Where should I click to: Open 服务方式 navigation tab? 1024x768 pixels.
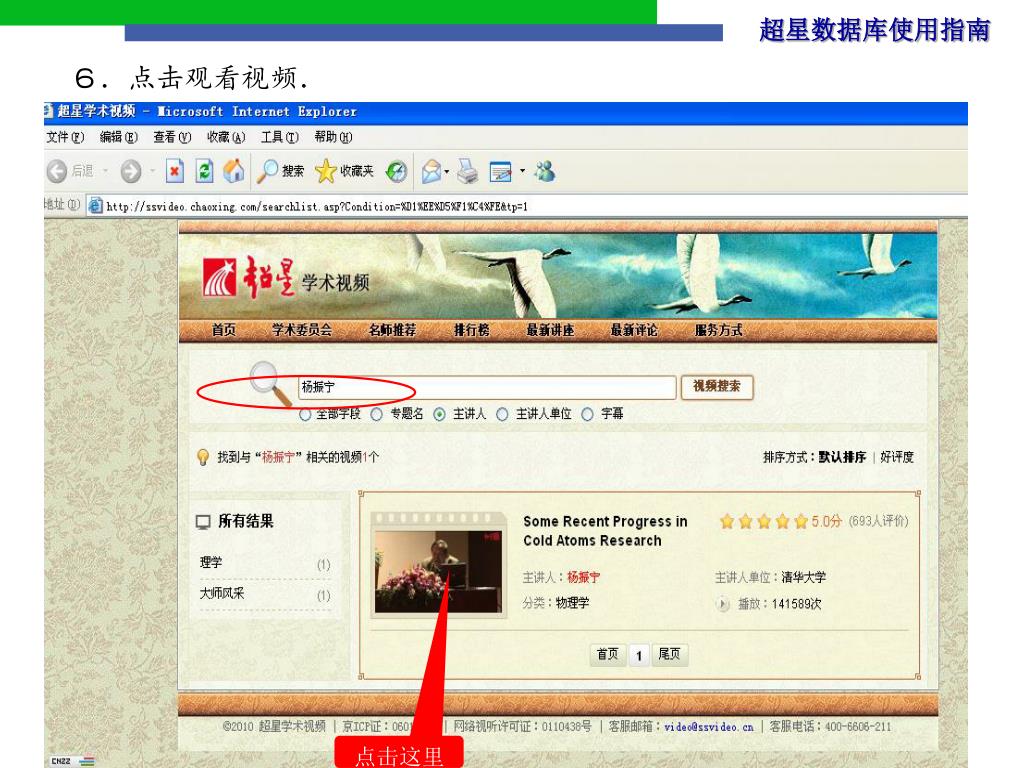pos(718,330)
